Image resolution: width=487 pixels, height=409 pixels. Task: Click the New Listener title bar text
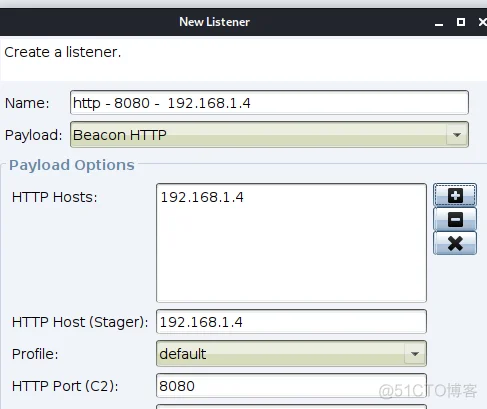214,22
